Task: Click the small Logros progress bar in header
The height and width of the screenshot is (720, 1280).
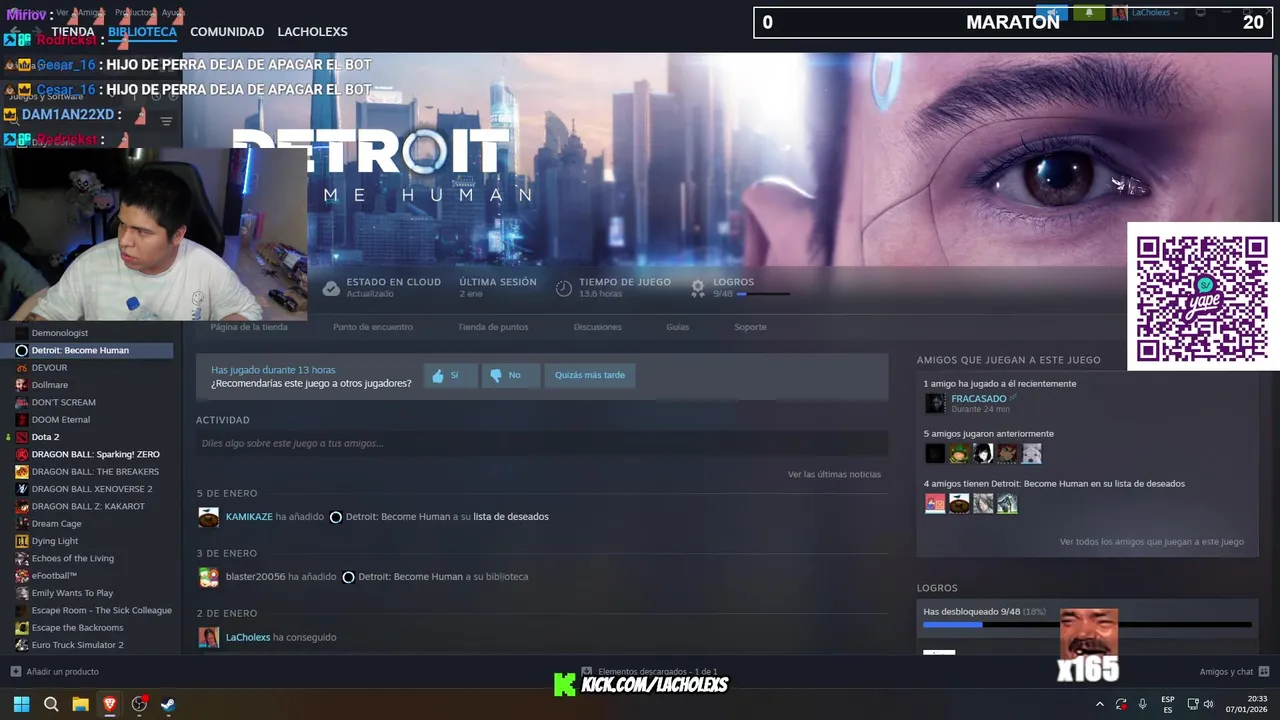Action: tap(763, 294)
